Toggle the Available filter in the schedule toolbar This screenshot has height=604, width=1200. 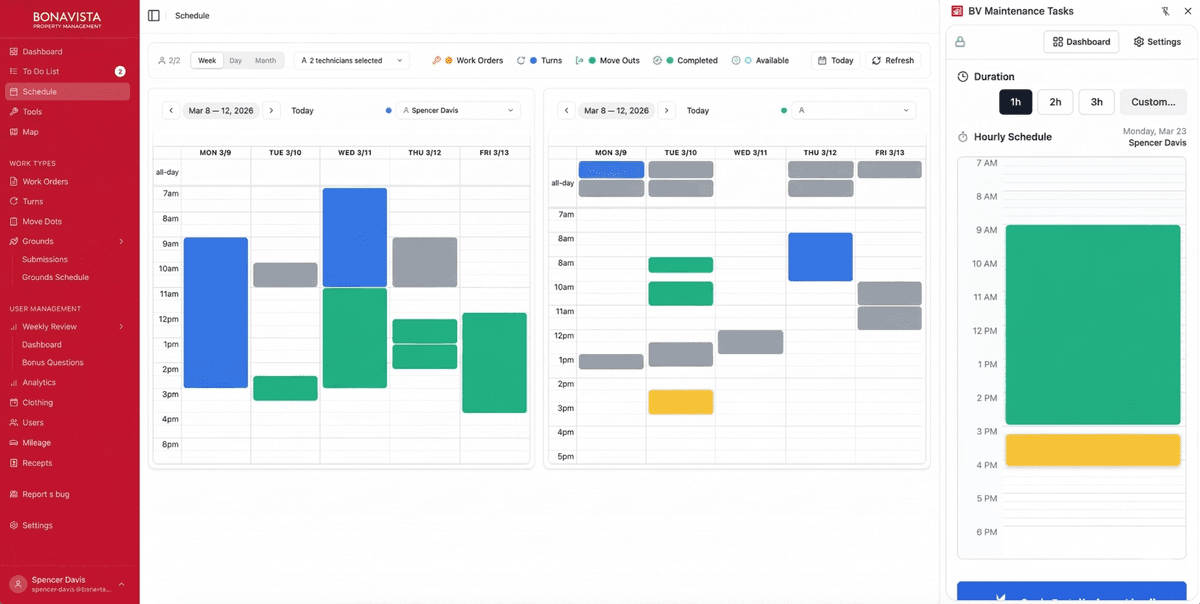point(762,60)
